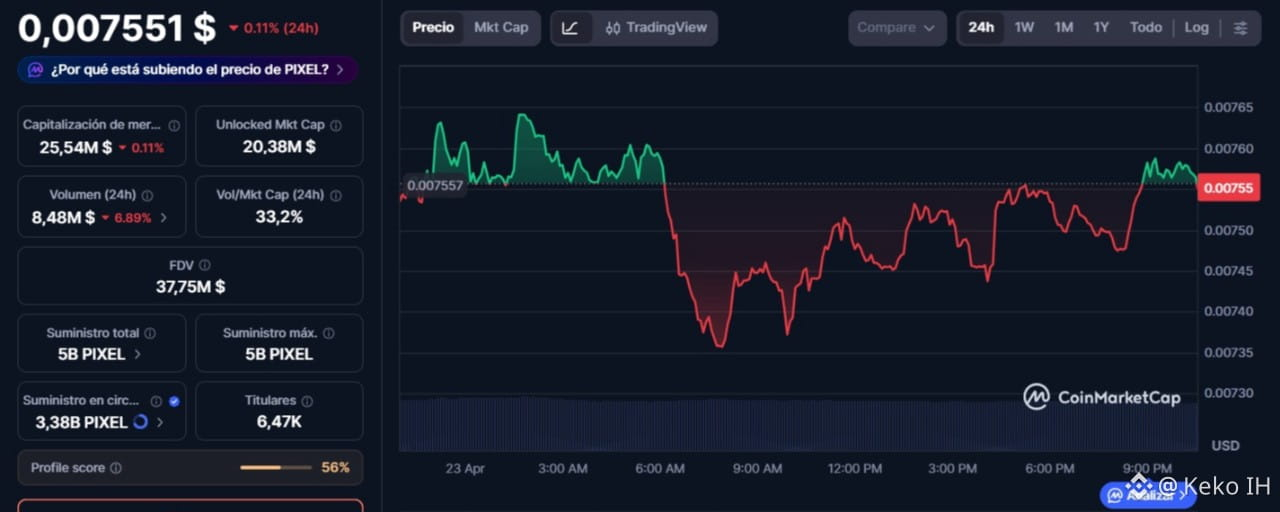Click the 23 Apr date axis label
This screenshot has width=1280, height=512.
pyautogui.click(x=465, y=469)
